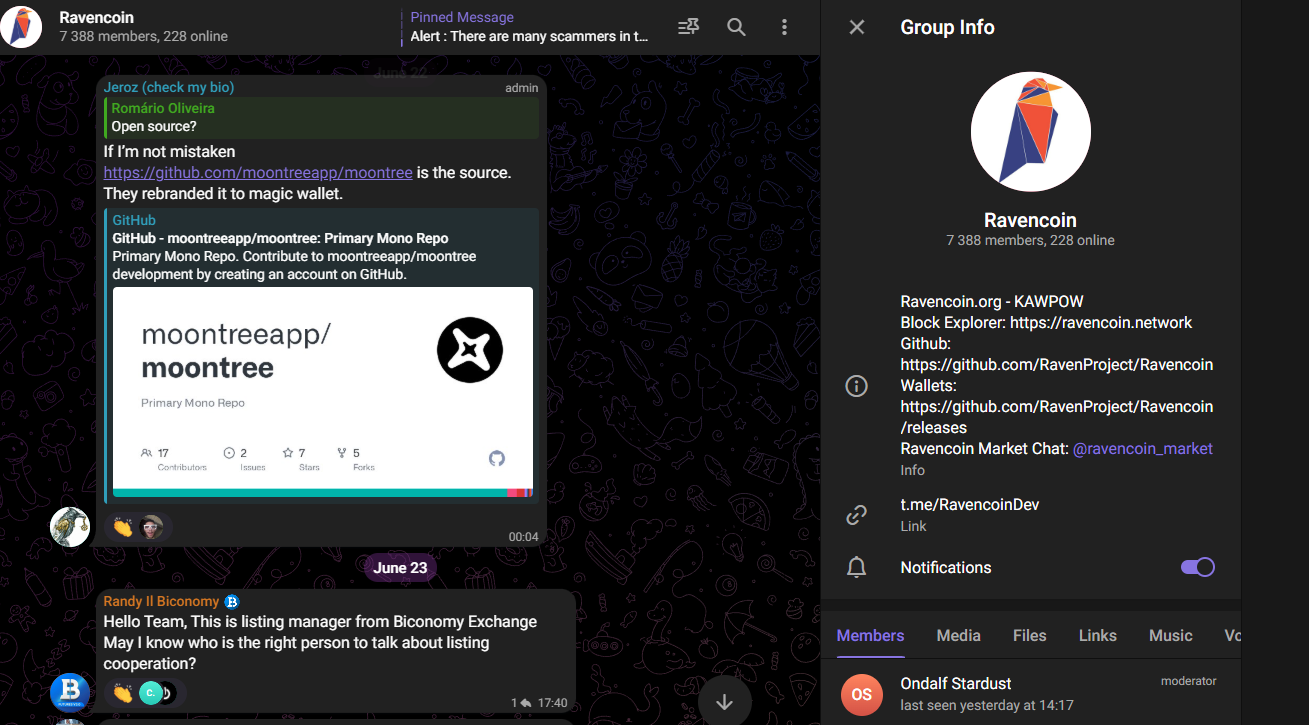Click the Ravencoin title in the chat header
This screenshot has height=725, width=1309.
click(x=96, y=17)
